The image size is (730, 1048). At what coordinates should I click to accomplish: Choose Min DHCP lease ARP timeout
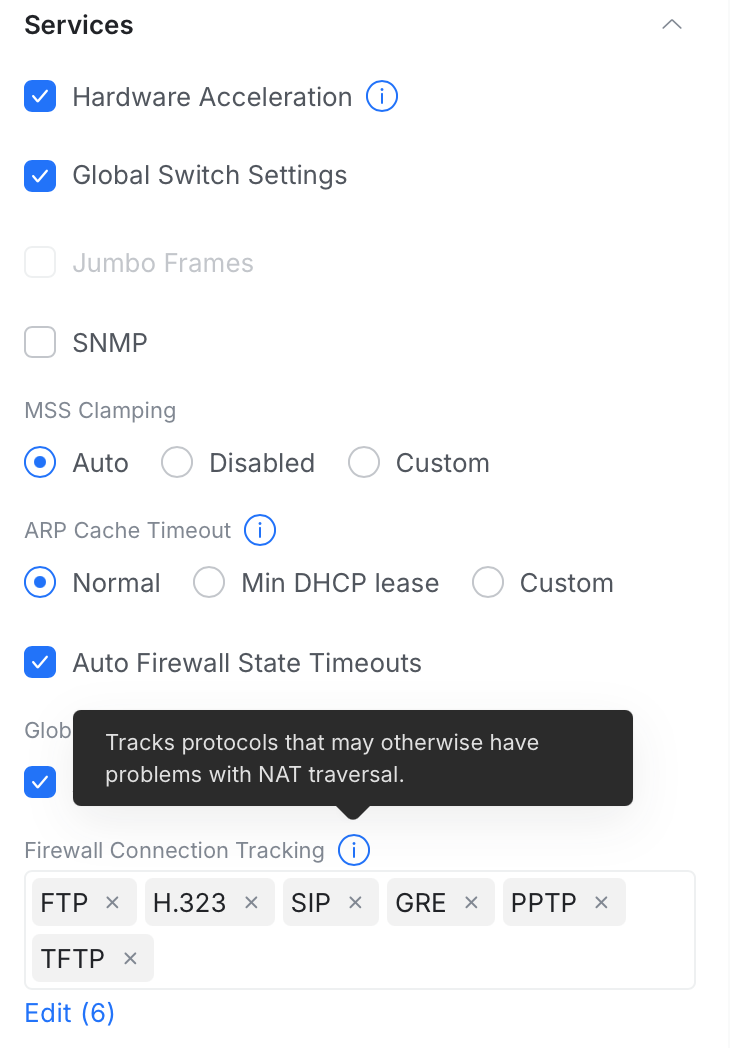[209, 583]
